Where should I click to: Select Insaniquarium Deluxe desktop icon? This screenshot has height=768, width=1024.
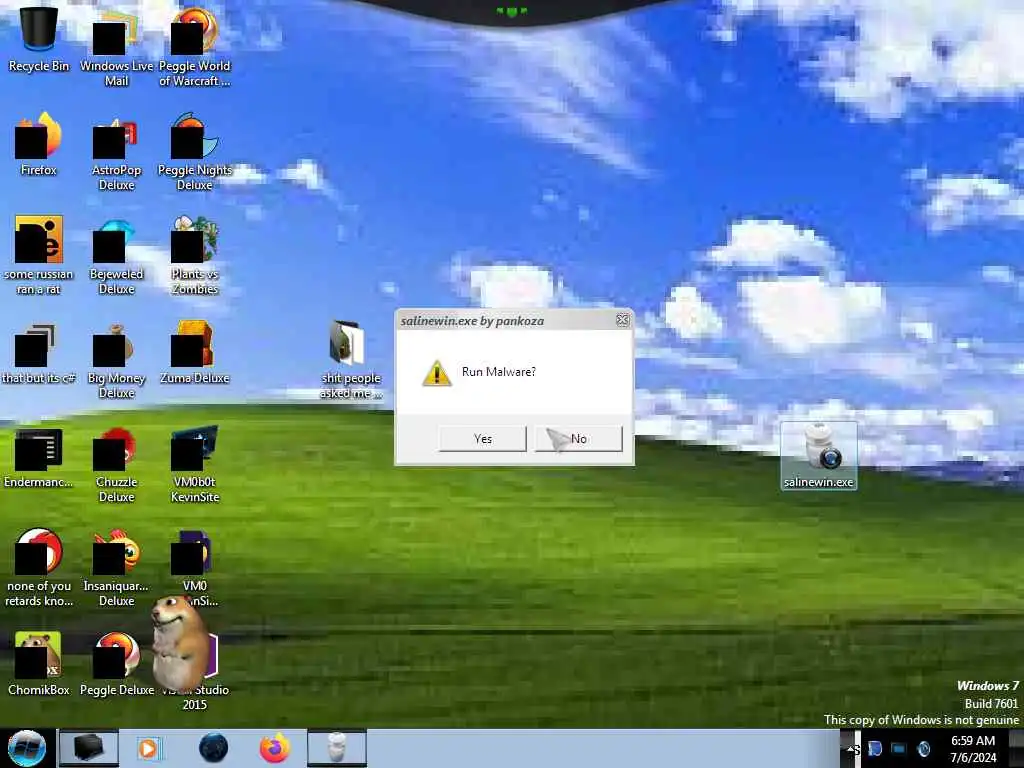click(116, 568)
